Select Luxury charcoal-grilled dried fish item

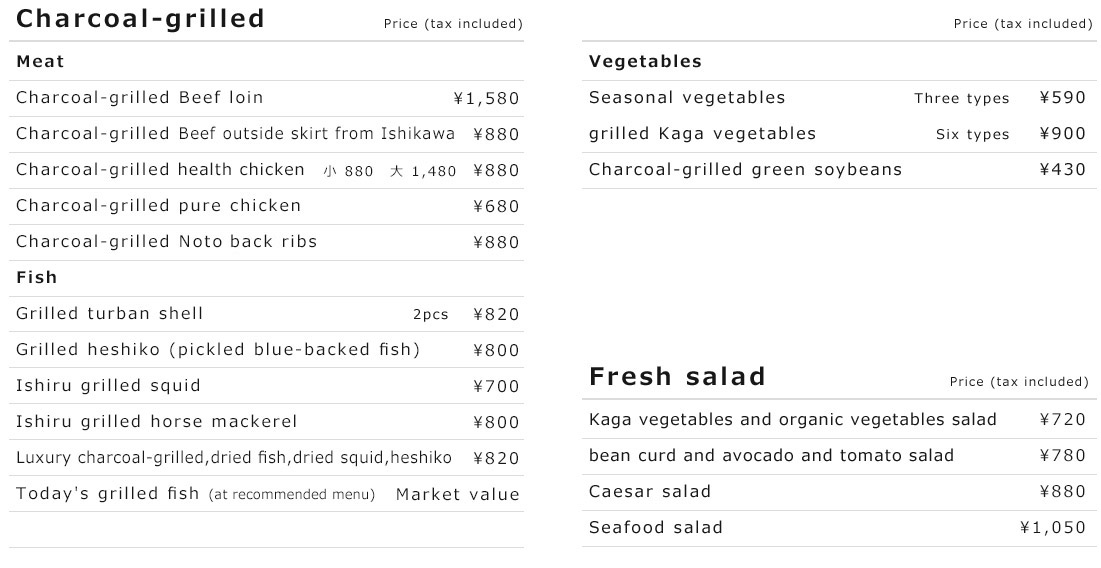234,458
